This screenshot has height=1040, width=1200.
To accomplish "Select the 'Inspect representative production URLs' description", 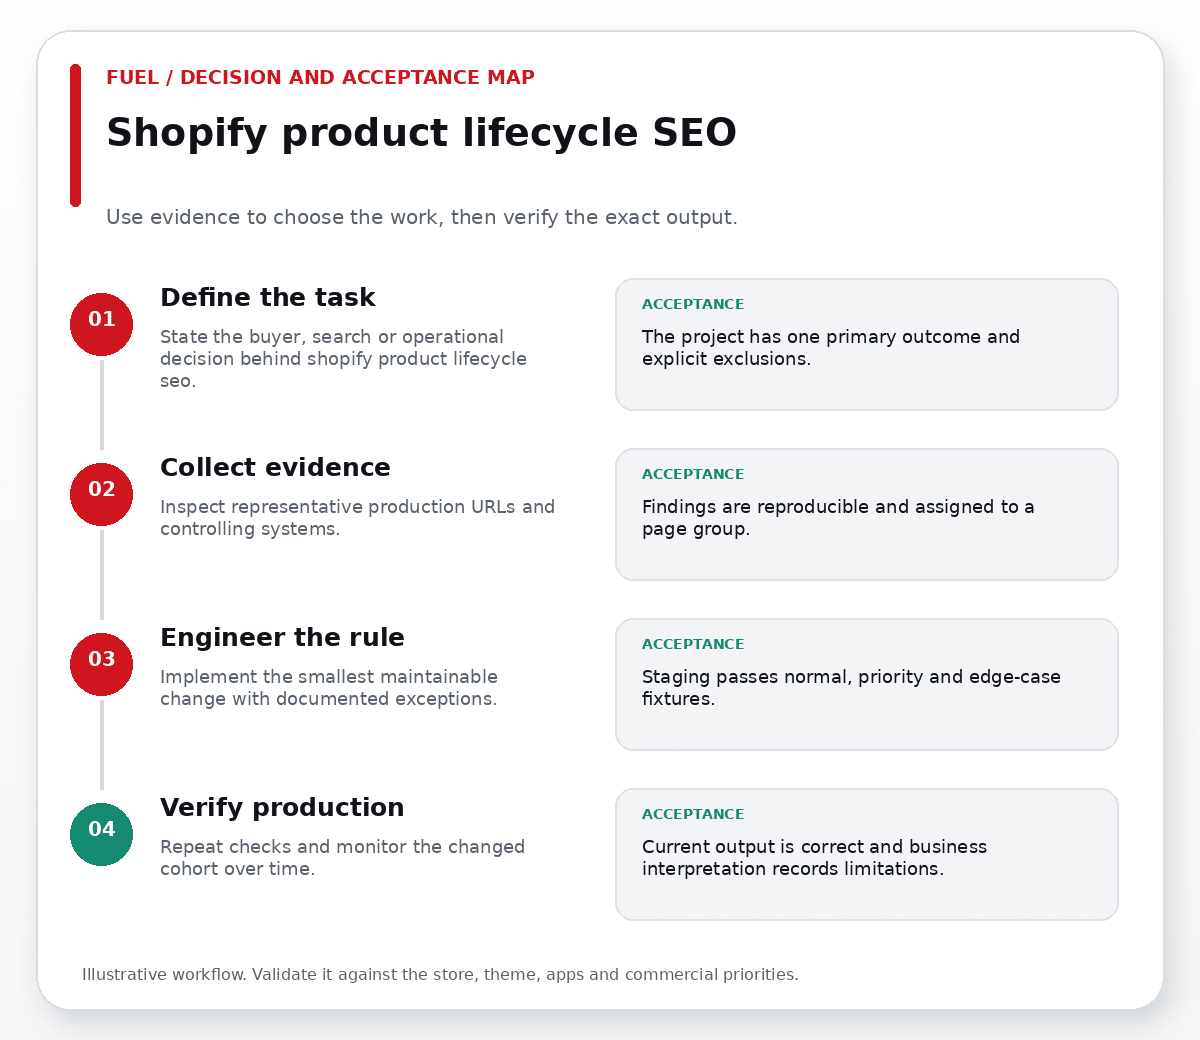I will (x=357, y=518).
